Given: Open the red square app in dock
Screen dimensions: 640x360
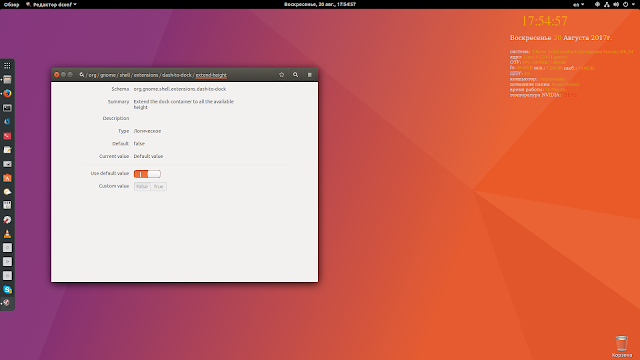Looking at the screenshot, I should click(7, 136).
